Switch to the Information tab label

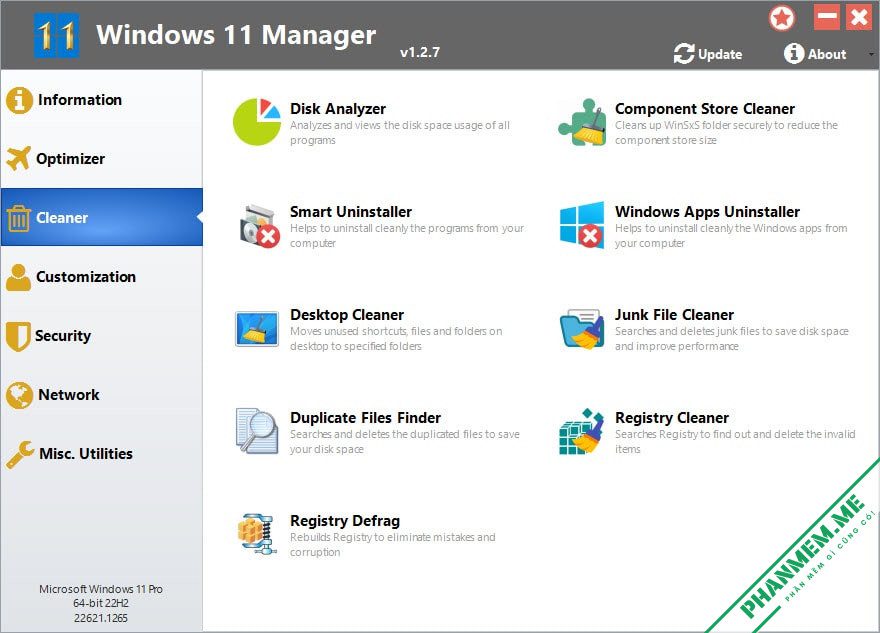pos(80,100)
